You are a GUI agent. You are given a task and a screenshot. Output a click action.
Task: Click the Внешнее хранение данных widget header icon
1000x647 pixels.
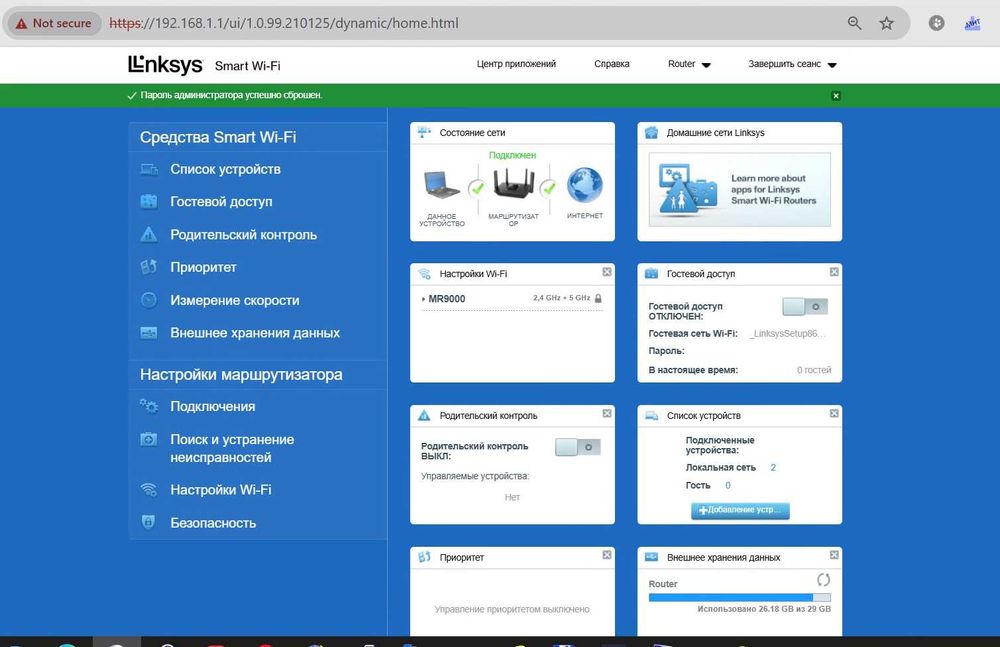651,557
